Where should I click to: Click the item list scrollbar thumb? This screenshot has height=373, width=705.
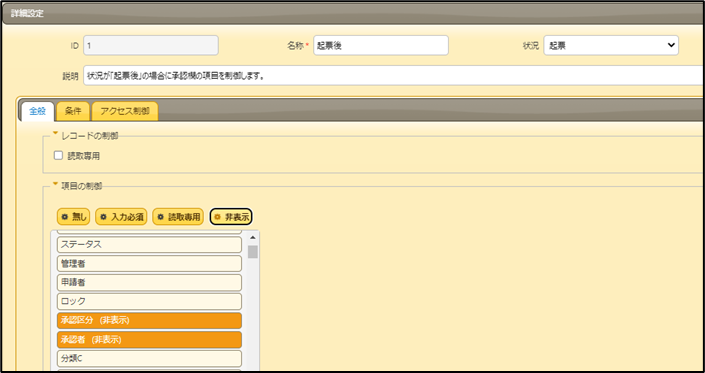(x=253, y=252)
